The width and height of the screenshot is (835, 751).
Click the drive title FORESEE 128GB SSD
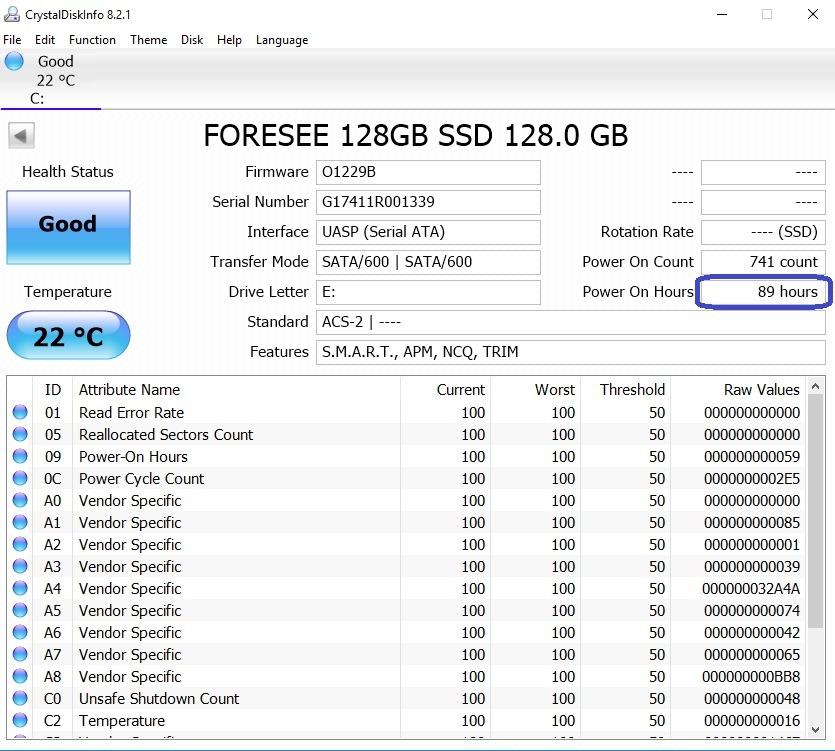coord(415,135)
